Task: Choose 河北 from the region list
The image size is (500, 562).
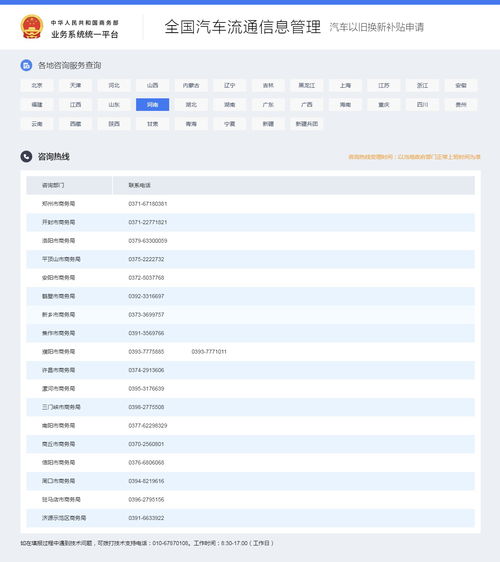Action: (114, 85)
